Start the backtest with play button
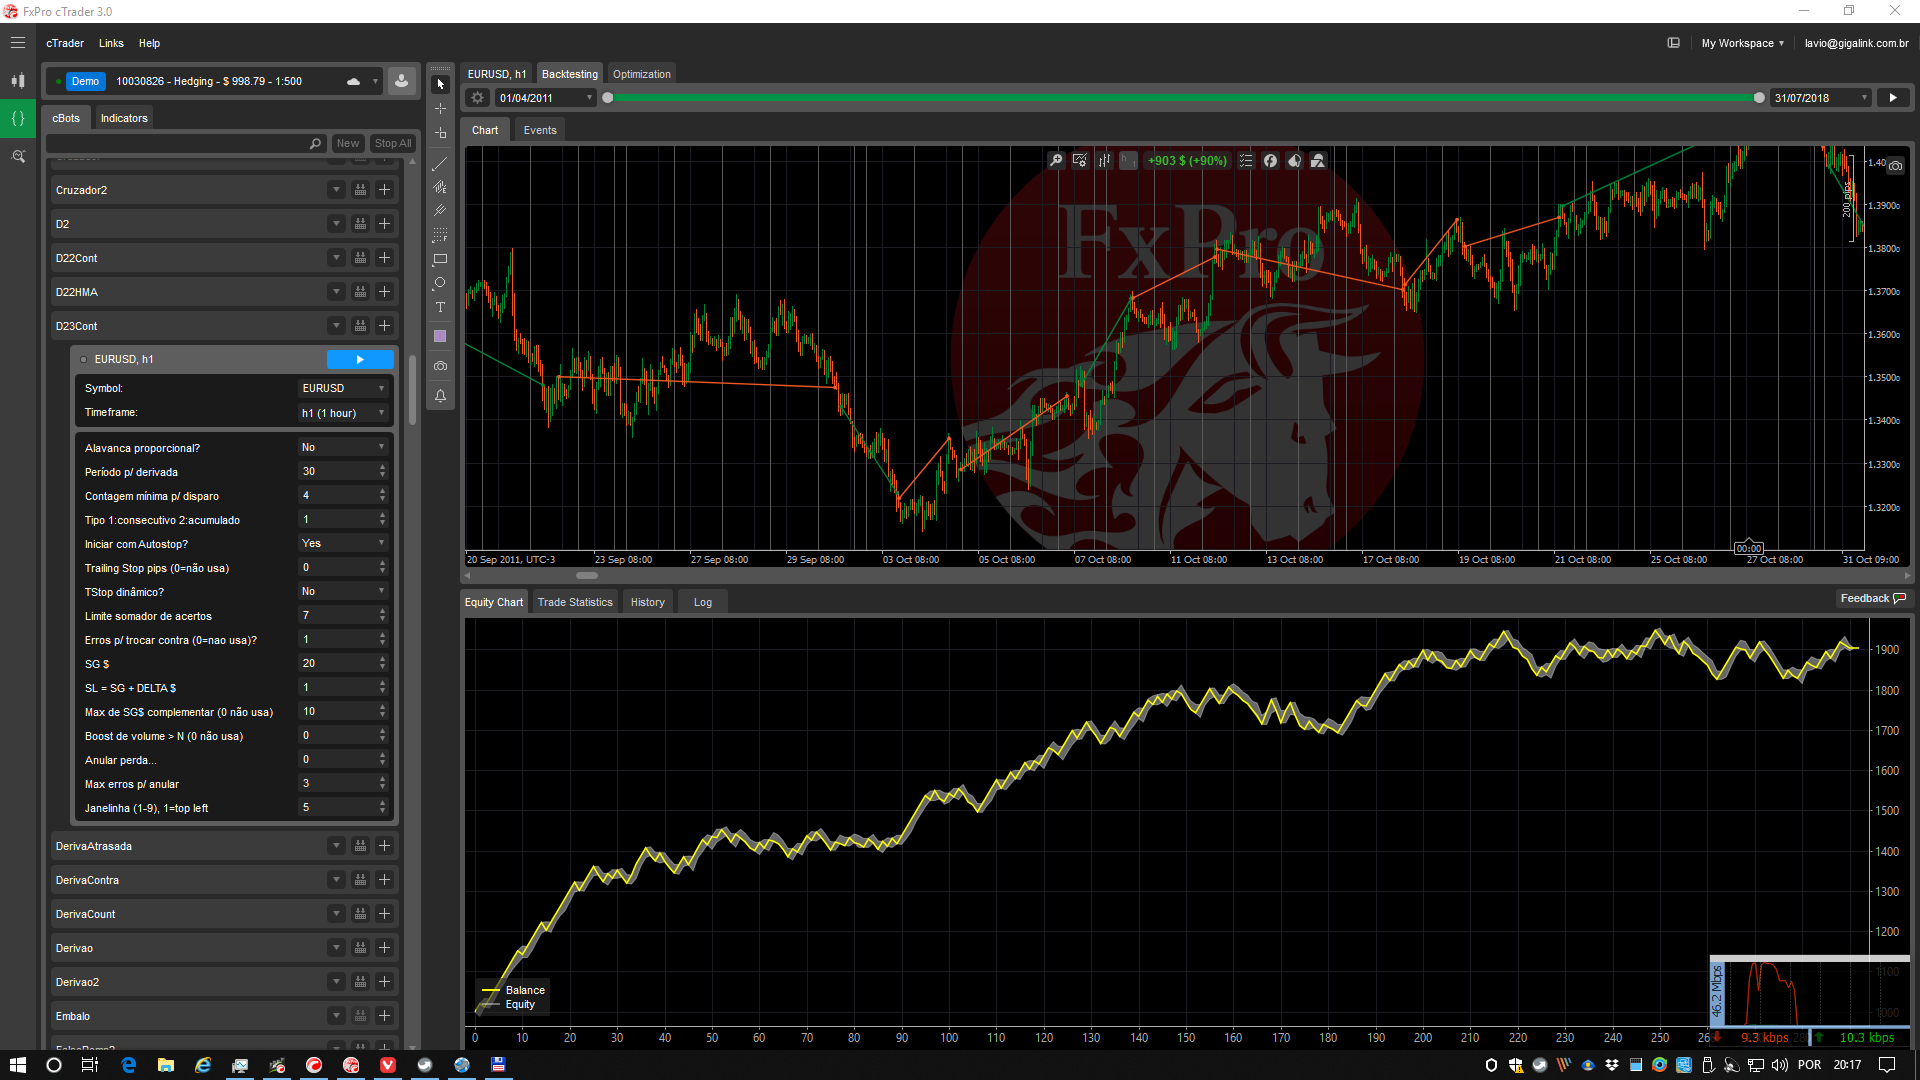The width and height of the screenshot is (1920, 1080). tap(1892, 98)
